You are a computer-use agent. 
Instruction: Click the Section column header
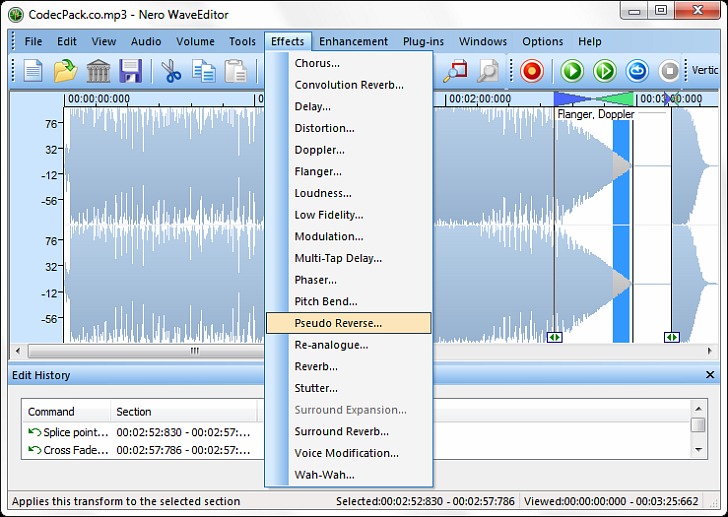pyautogui.click(x=184, y=411)
